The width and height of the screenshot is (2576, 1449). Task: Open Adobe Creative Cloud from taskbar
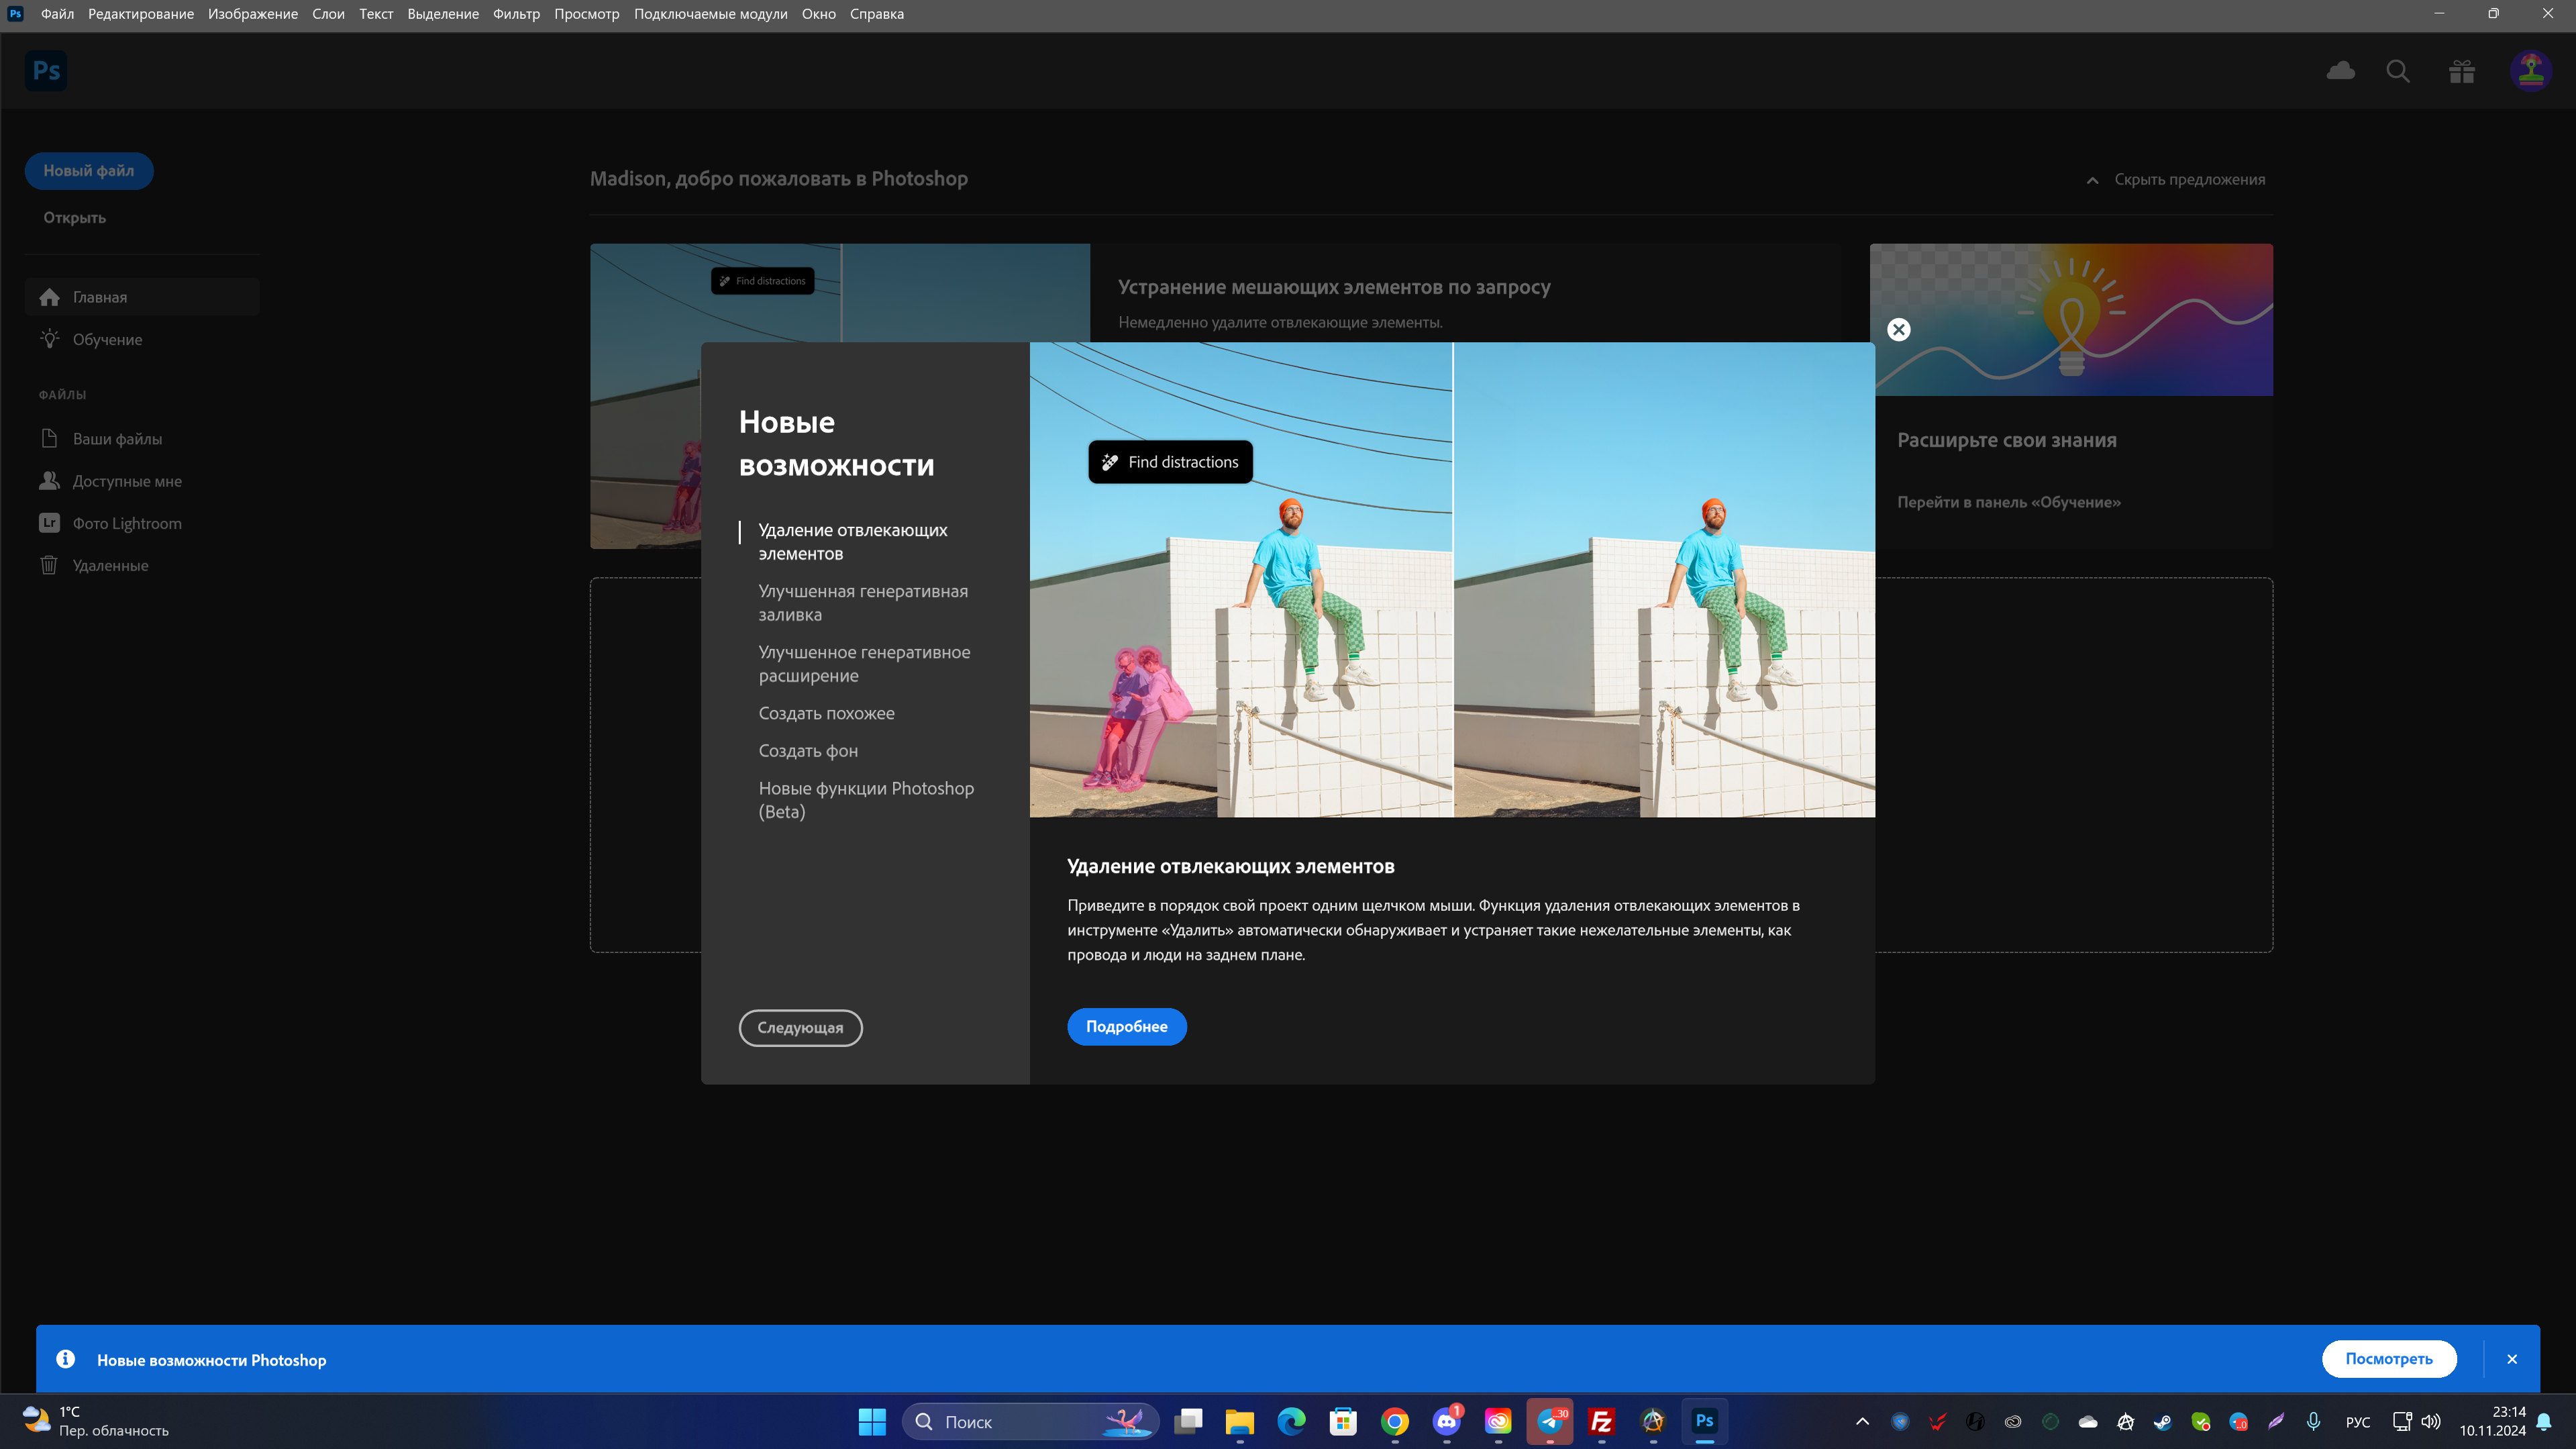pyautogui.click(x=1498, y=1421)
